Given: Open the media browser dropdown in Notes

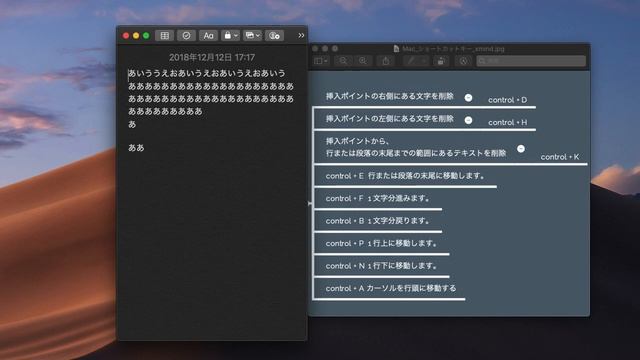Looking at the screenshot, I should 252,36.
